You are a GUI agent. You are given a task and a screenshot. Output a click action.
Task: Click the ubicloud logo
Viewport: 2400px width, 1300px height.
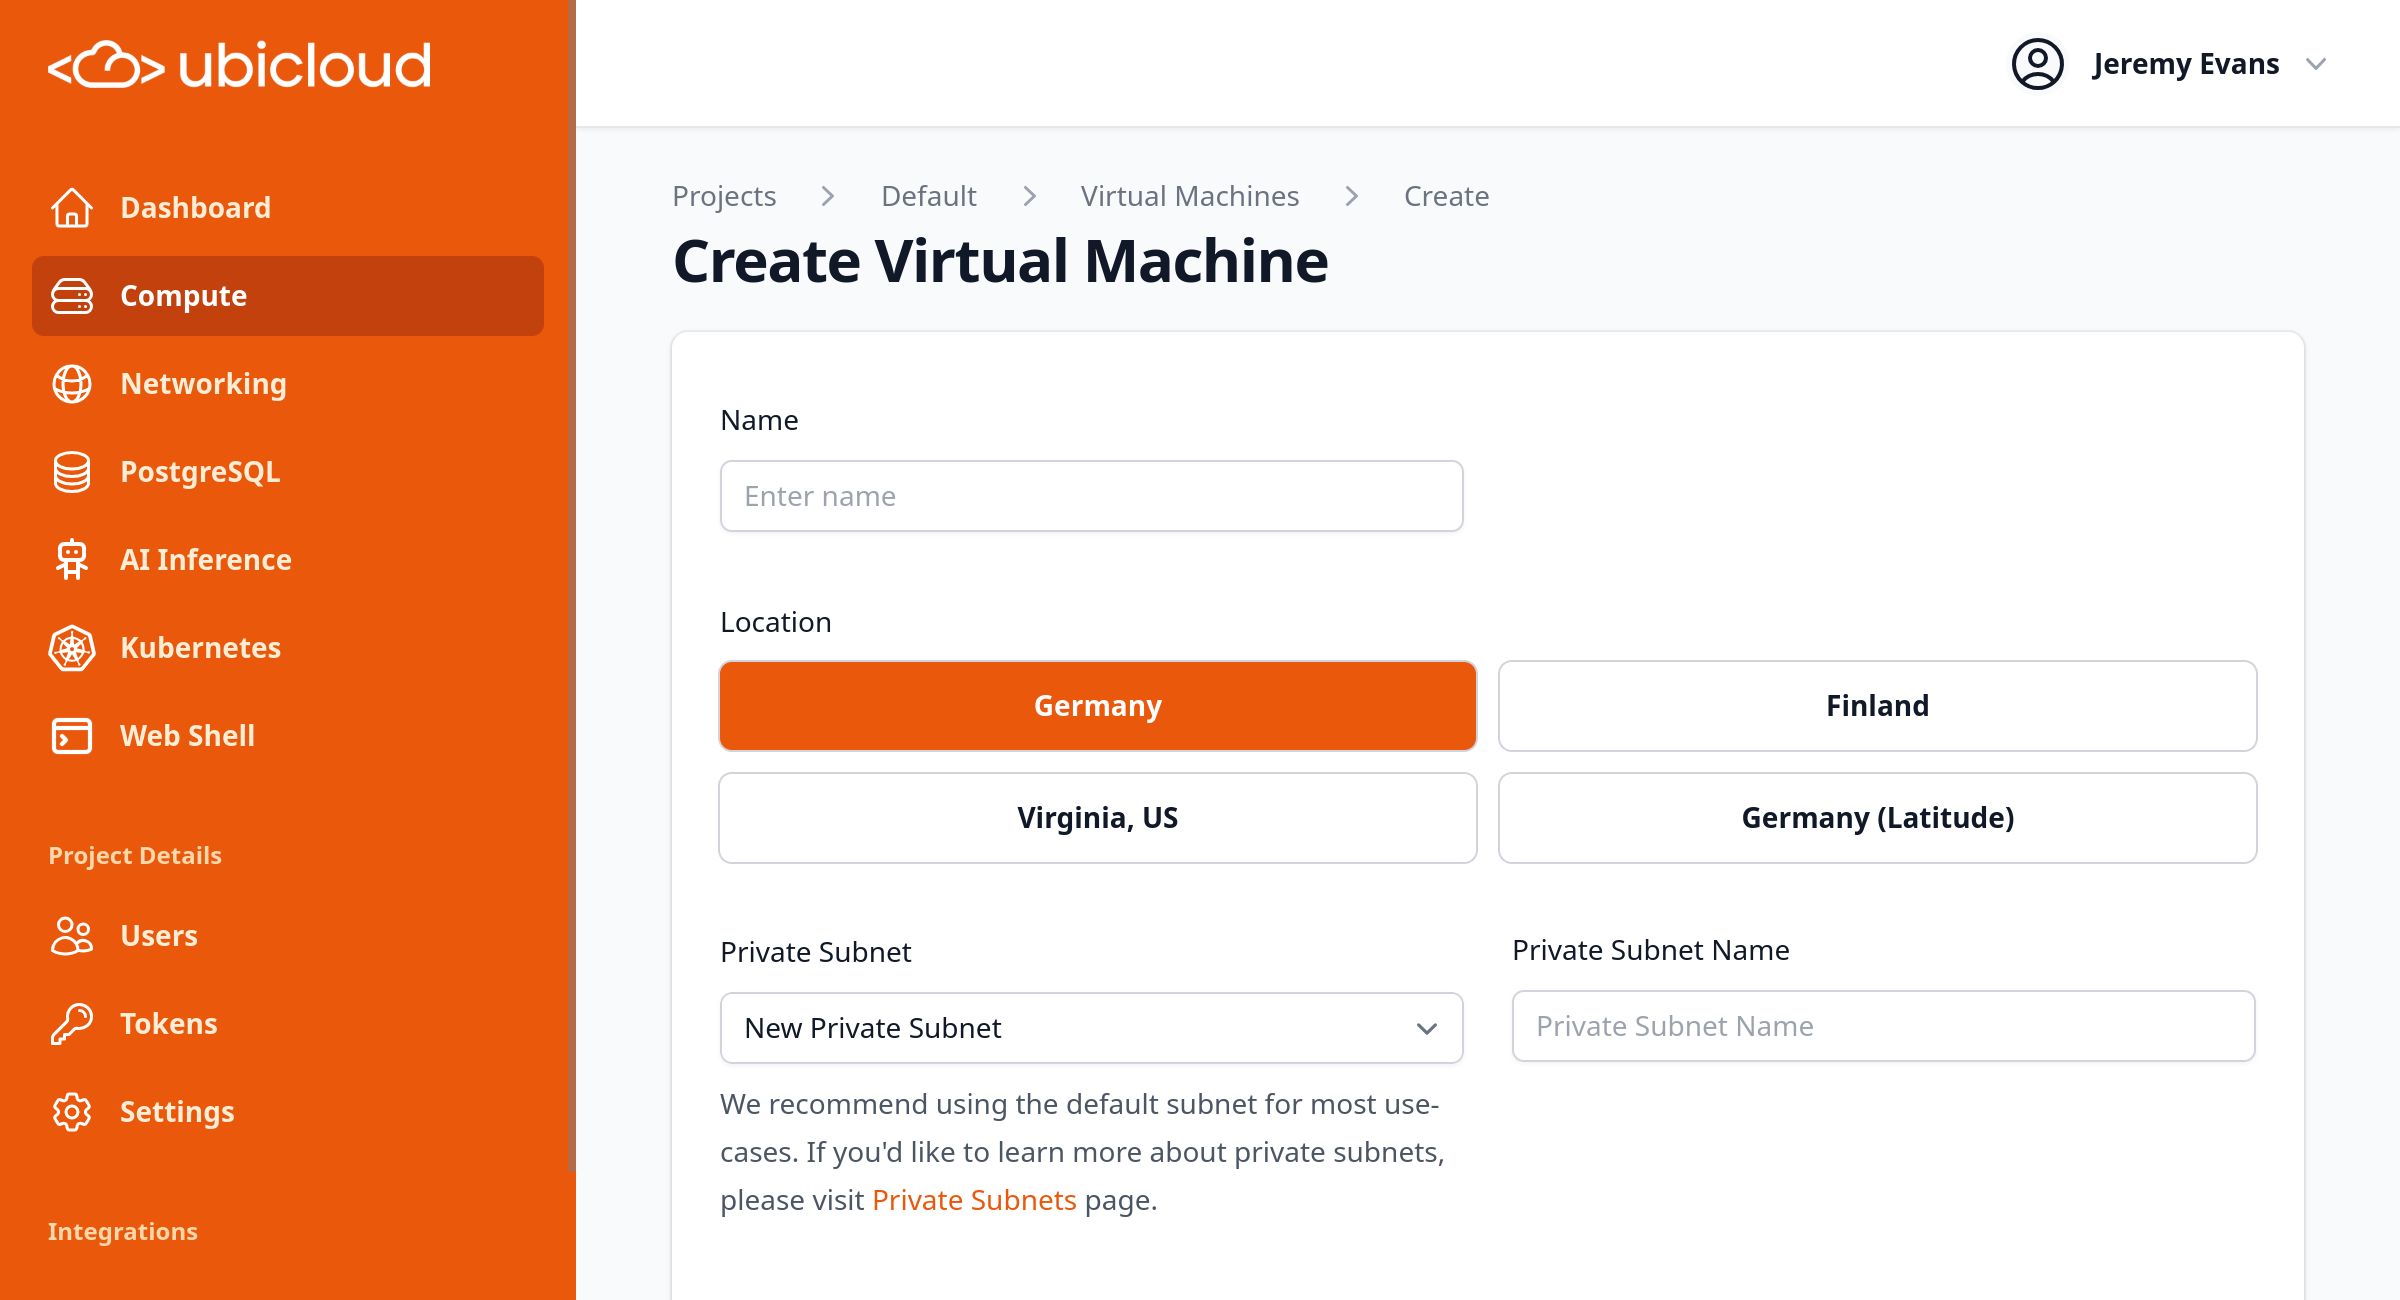[240, 65]
